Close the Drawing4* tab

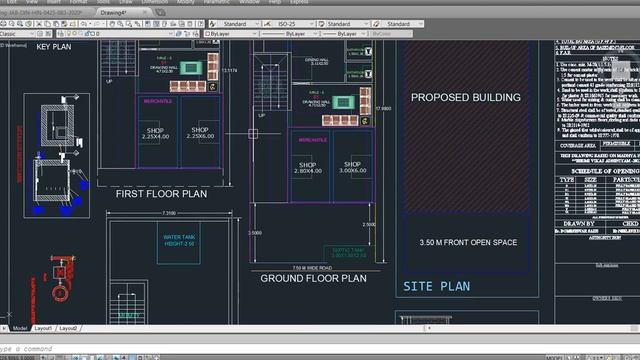144,13
